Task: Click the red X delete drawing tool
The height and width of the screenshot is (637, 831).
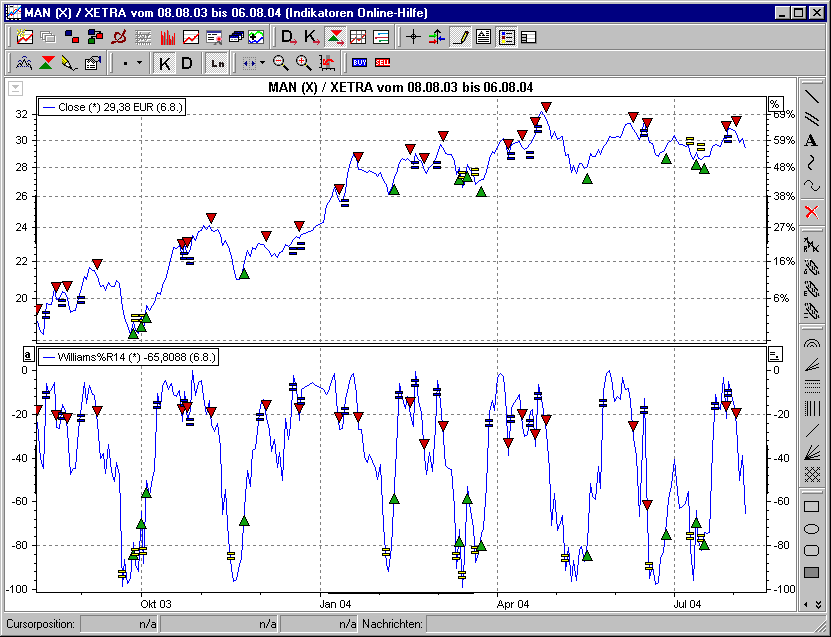Action: (811, 211)
